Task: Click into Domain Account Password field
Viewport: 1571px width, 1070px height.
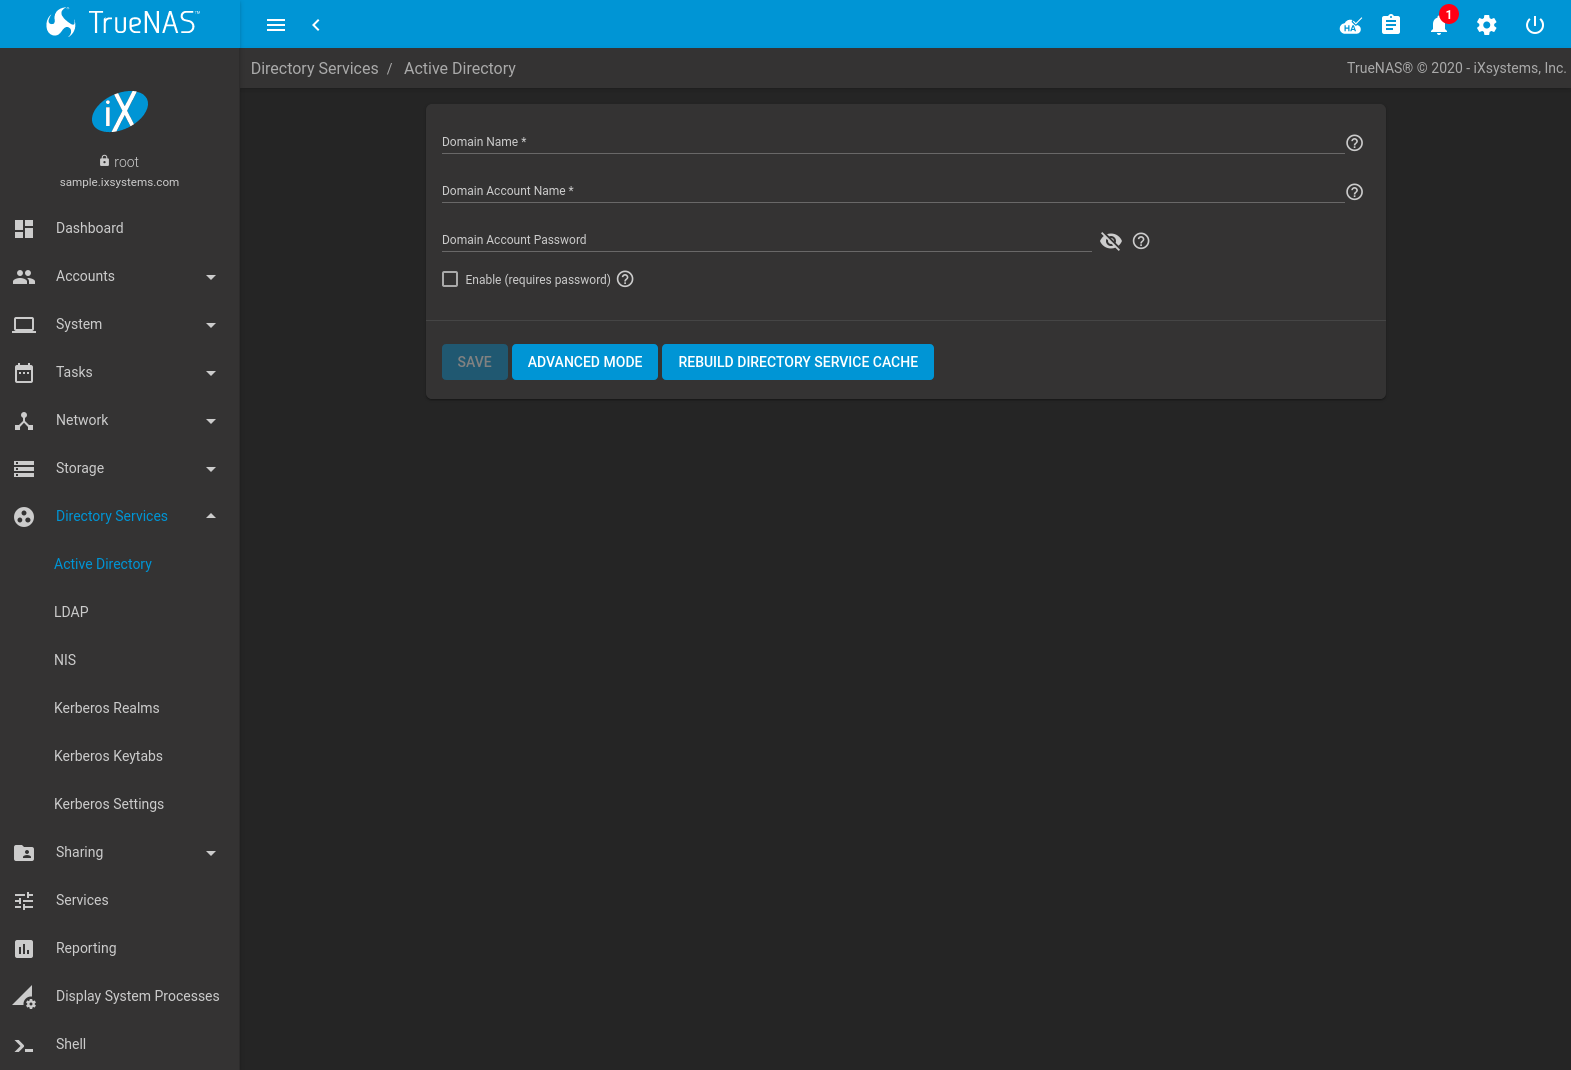Action: coord(767,240)
